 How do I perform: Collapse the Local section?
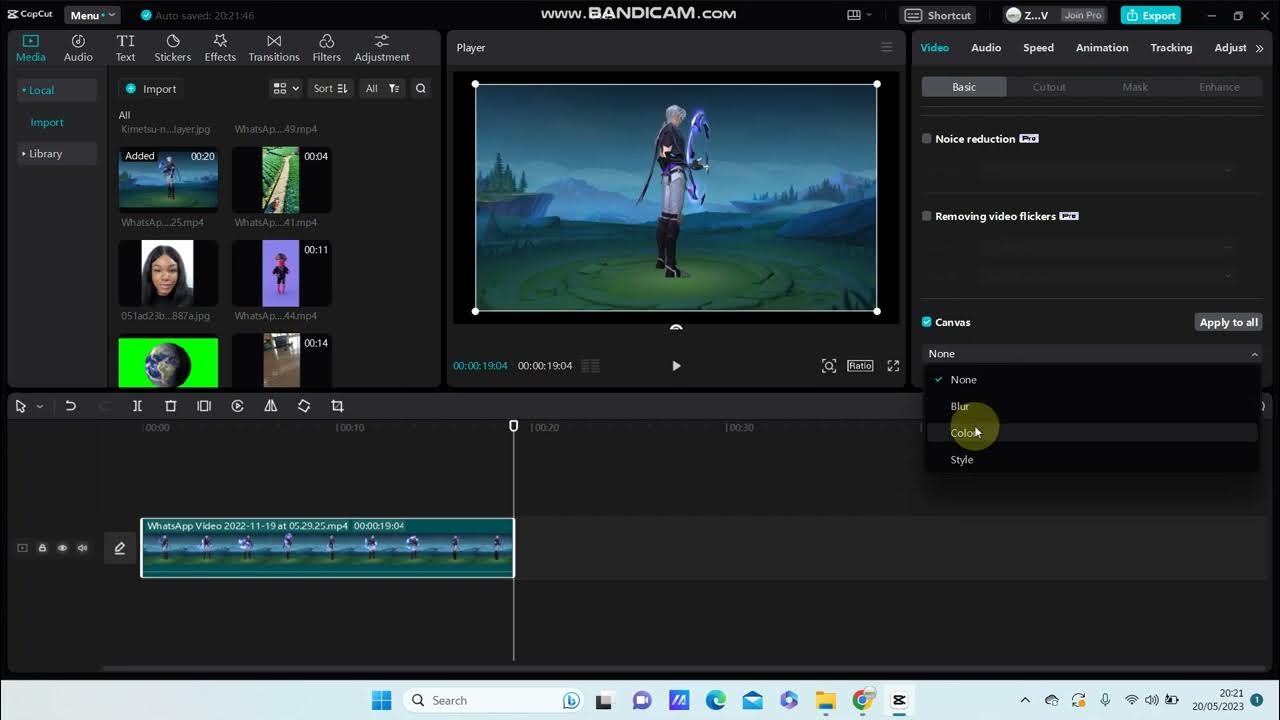(x=57, y=90)
